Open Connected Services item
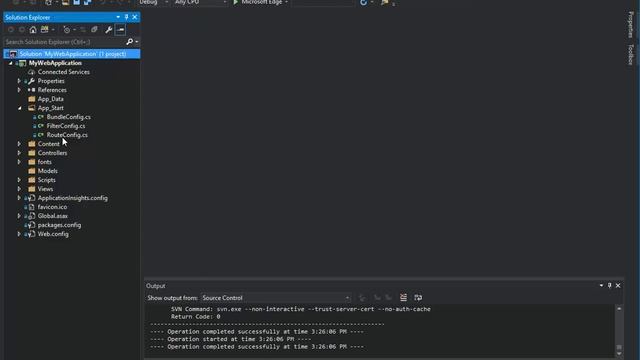This screenshot has width=640, height=360. pos(63,72)
